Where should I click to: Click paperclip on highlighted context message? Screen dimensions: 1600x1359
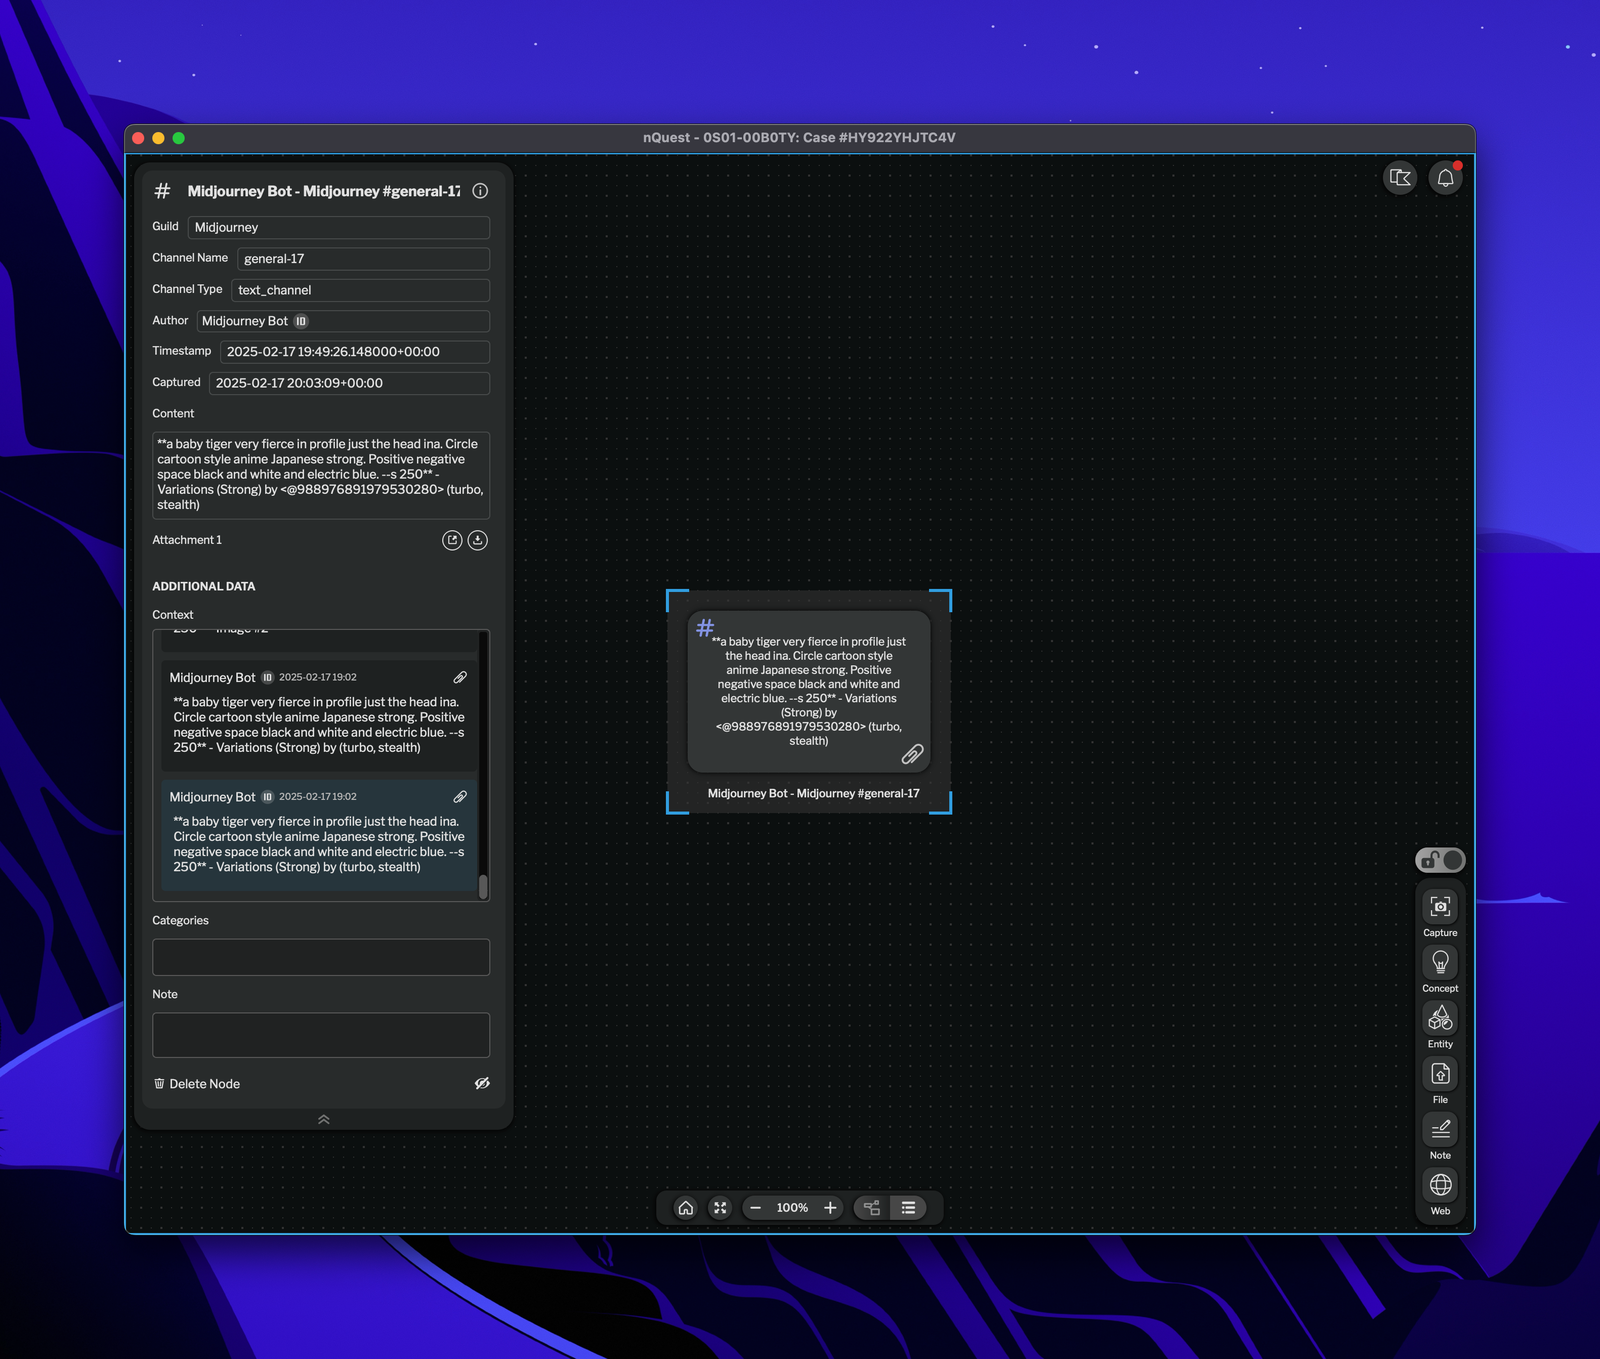460,797
